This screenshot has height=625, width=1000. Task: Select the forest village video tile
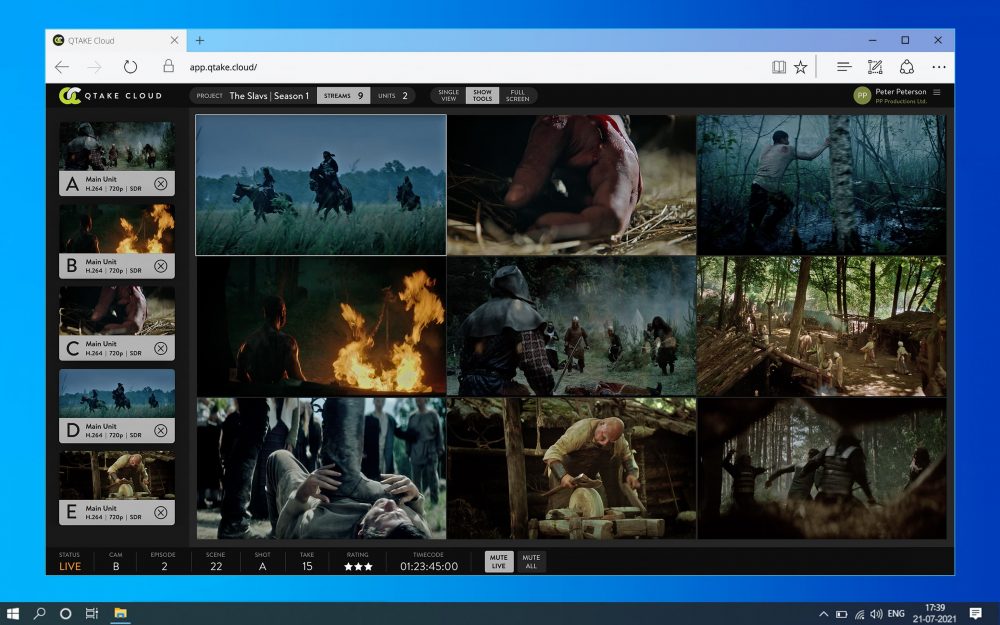(821, 326)
